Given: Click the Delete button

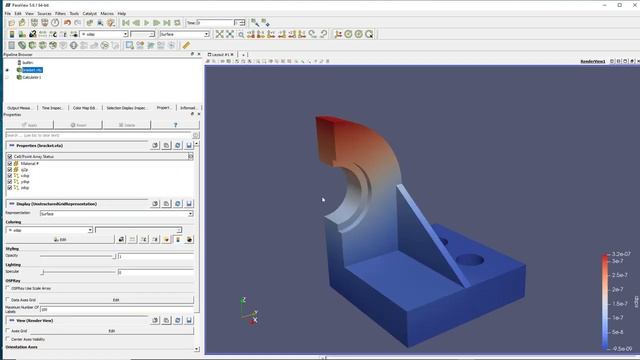Looking at the screenshot, I should tap(127, 125).
